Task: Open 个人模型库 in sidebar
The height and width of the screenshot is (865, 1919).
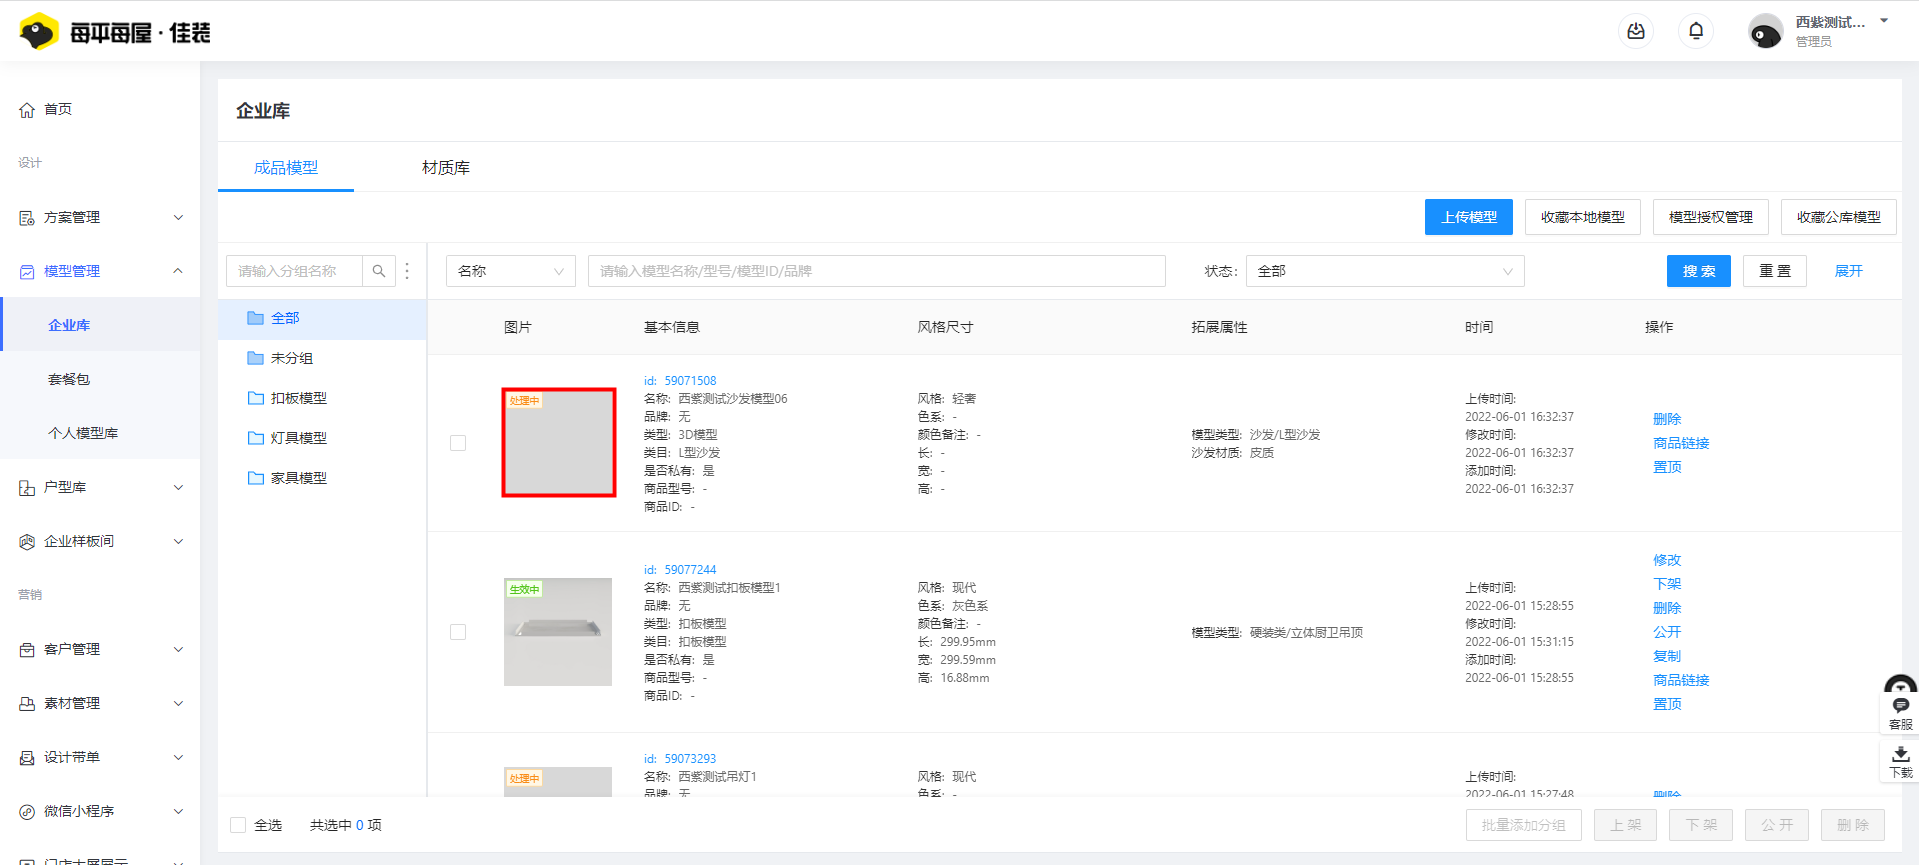Action: tap(100, 433)
